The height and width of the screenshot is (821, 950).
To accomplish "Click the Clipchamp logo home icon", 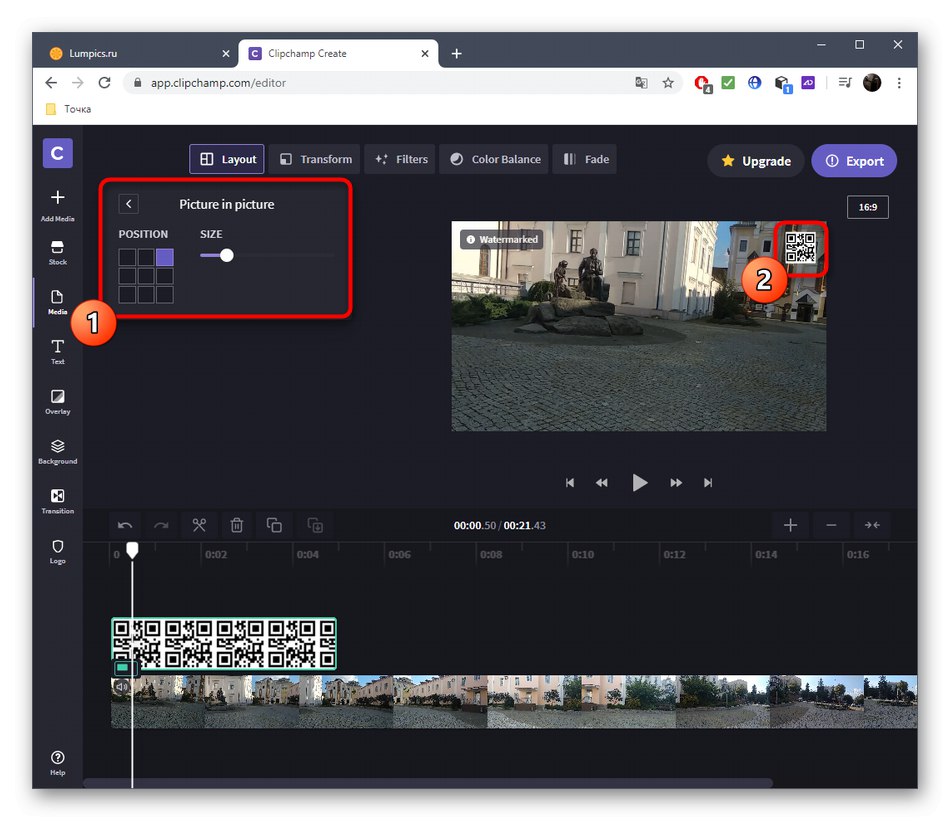I will 58,153.
